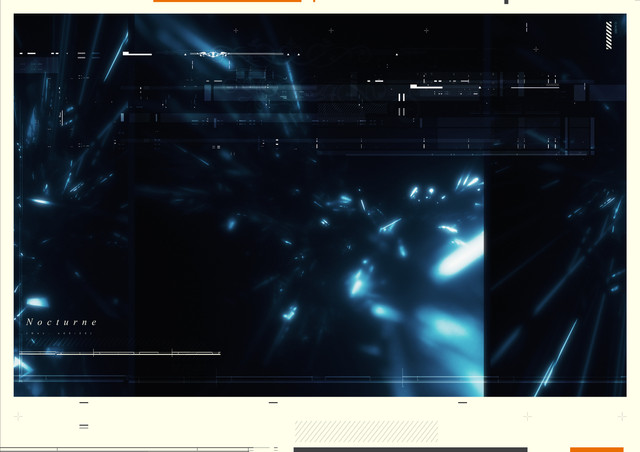Viewport: 640px width, 452px height.
Task: Open the large Nocturne artwork image
Action: point(320,205)
